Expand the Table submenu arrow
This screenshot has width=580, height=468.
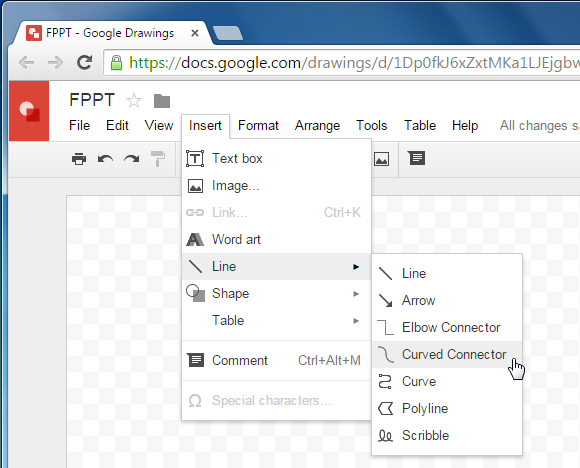coord(356,321)
